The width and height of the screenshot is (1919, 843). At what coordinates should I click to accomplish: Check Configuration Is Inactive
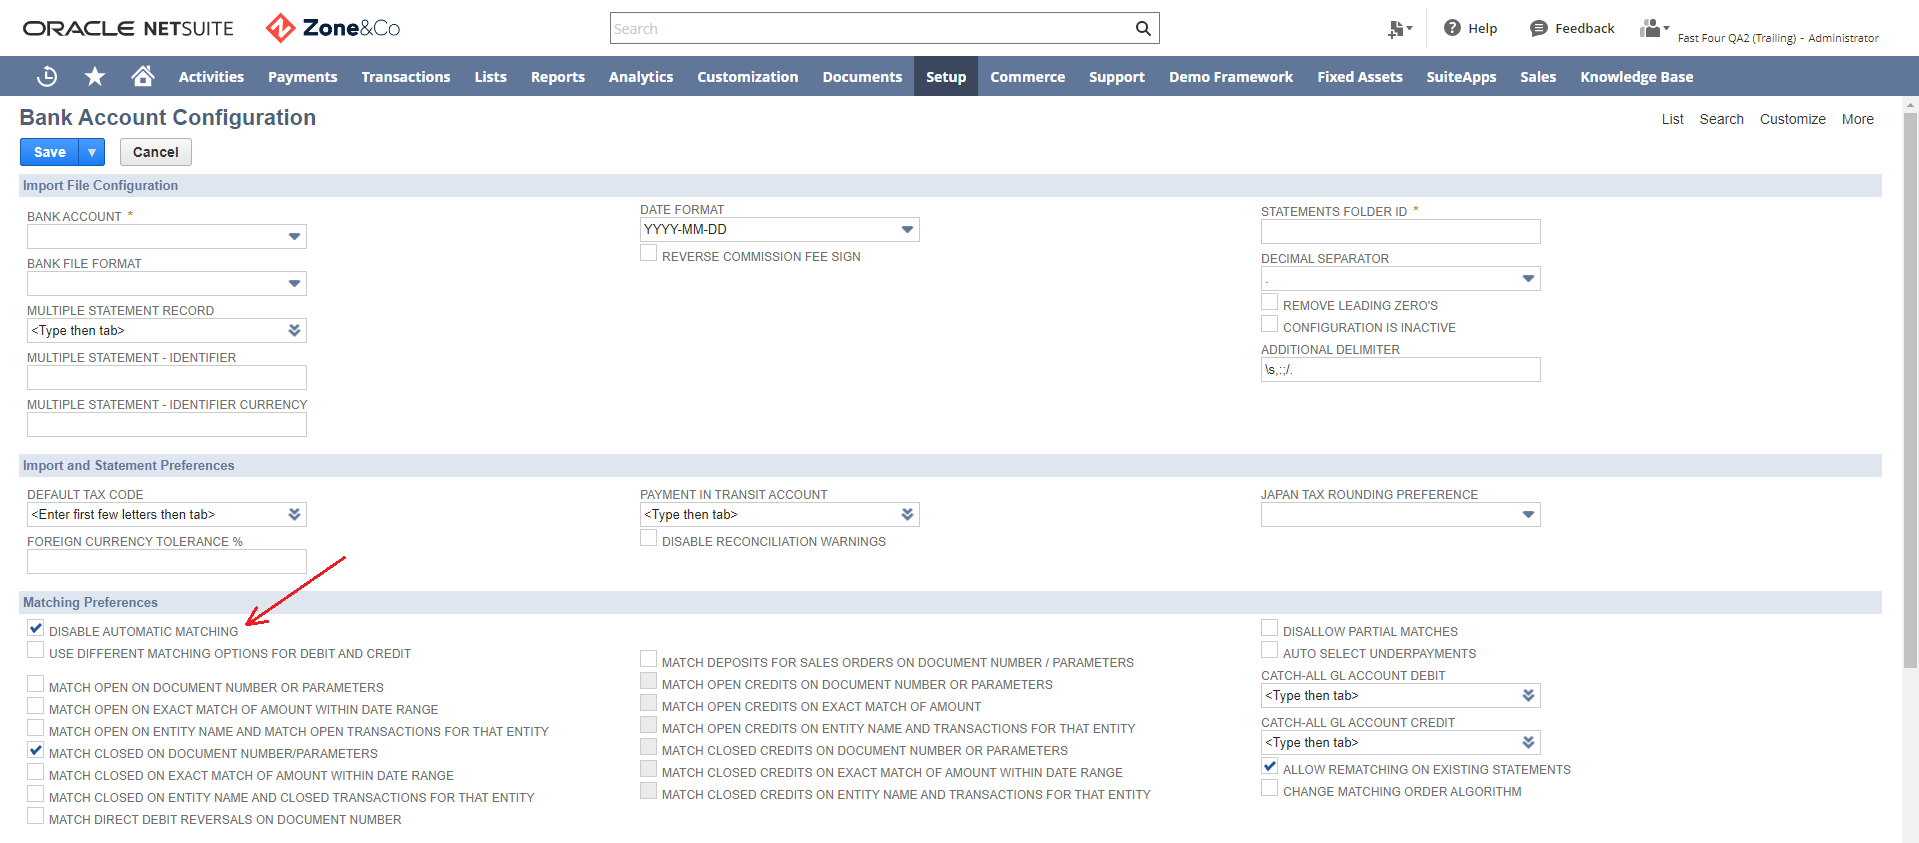[1270, 325]
